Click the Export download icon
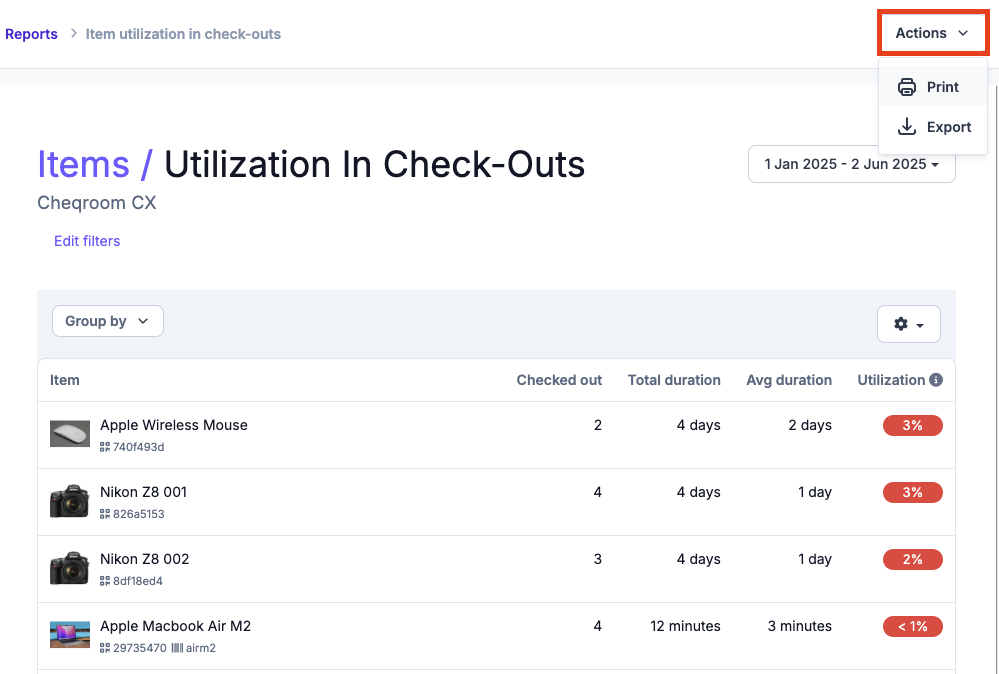Screen dimensions: 999x674 pyautogui.click(x=907, y=126)
